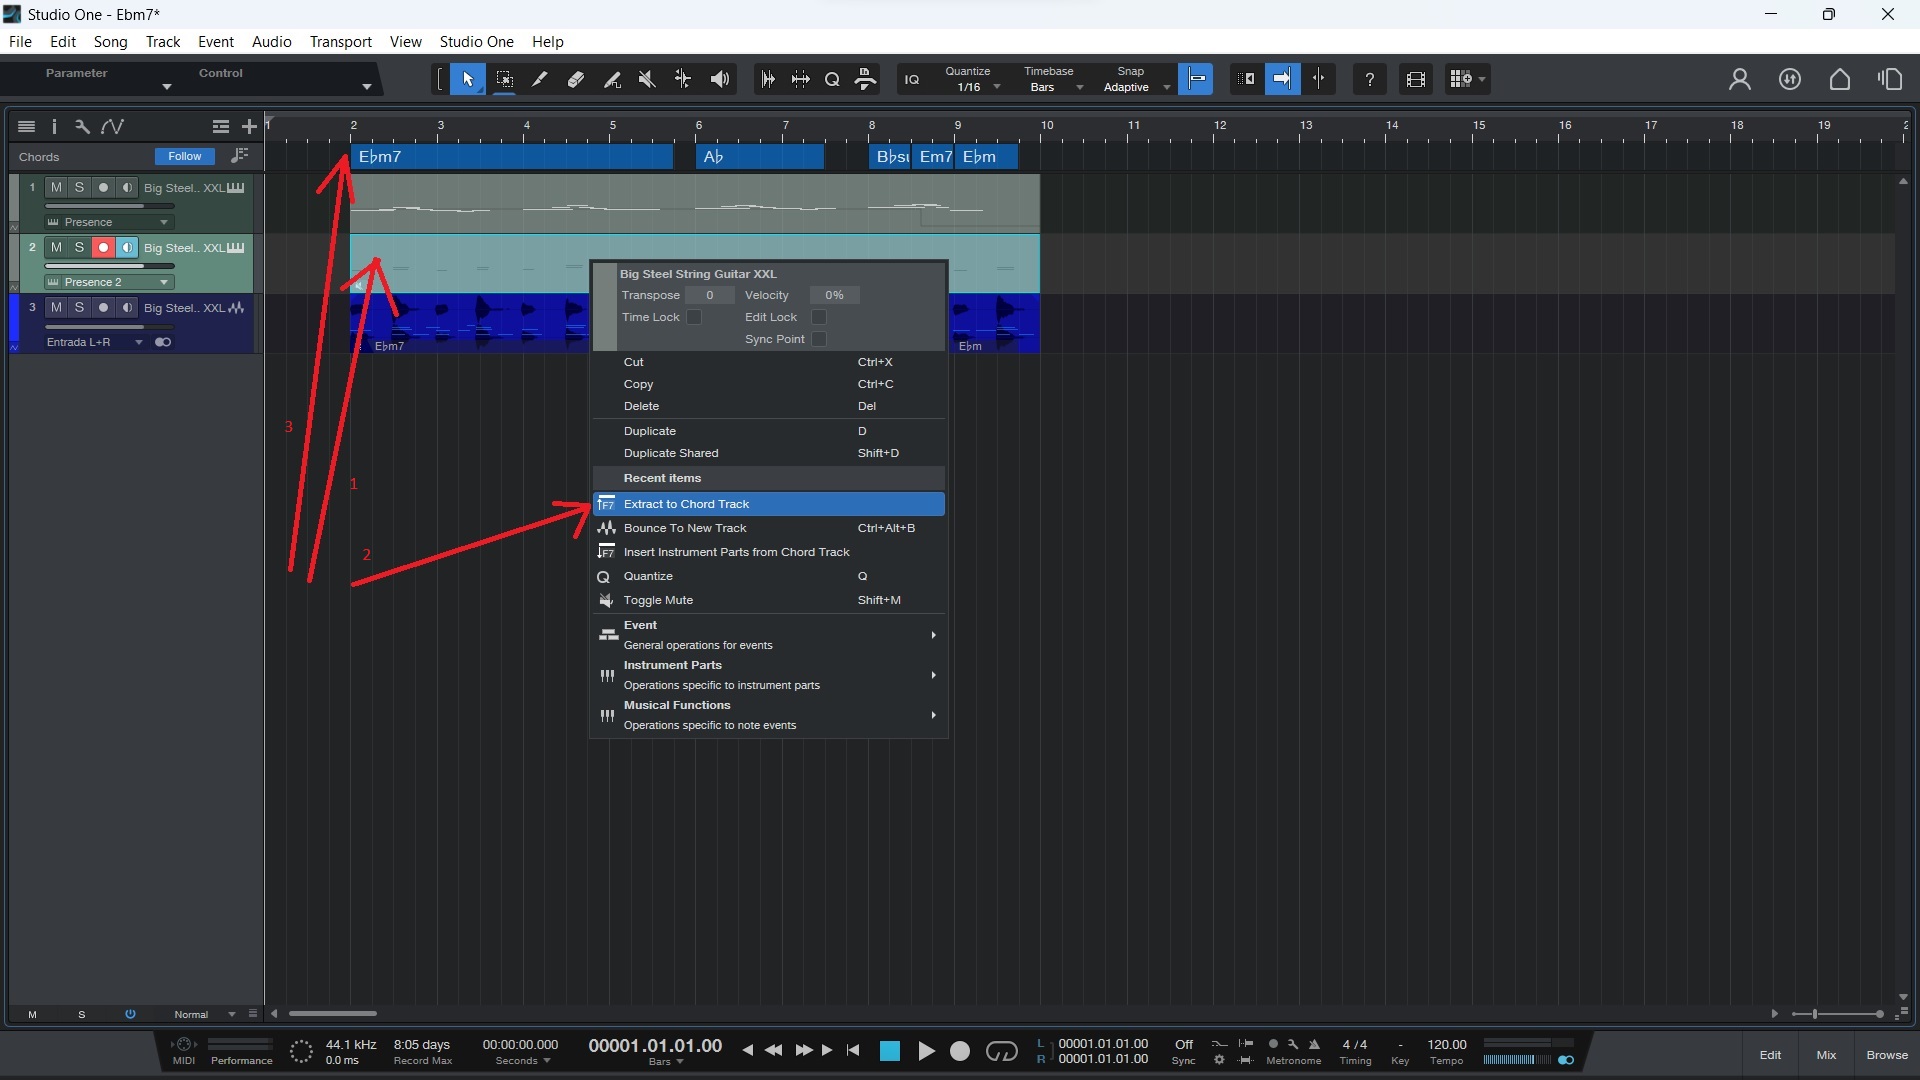Enable the Time Lock checkbox
The height and width of the screenshot is (1080, 1920).
point(694,317)
